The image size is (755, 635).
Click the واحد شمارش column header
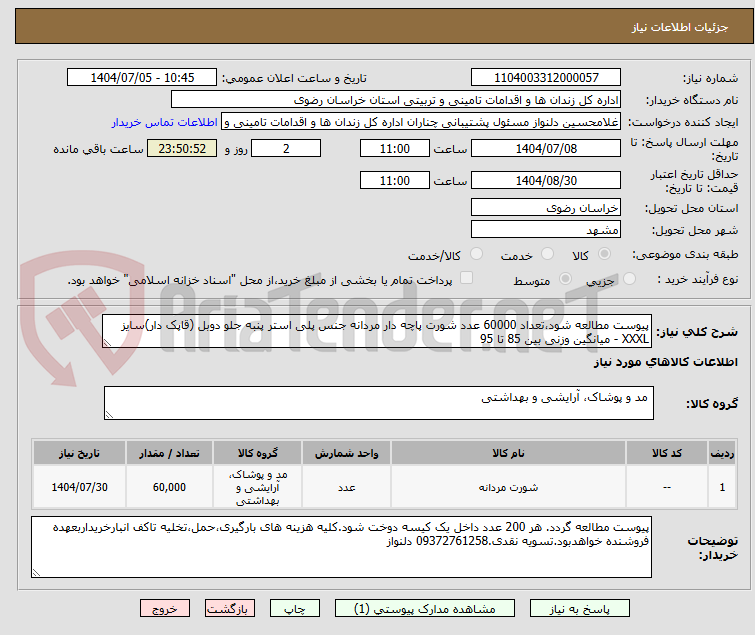point(346,453)
